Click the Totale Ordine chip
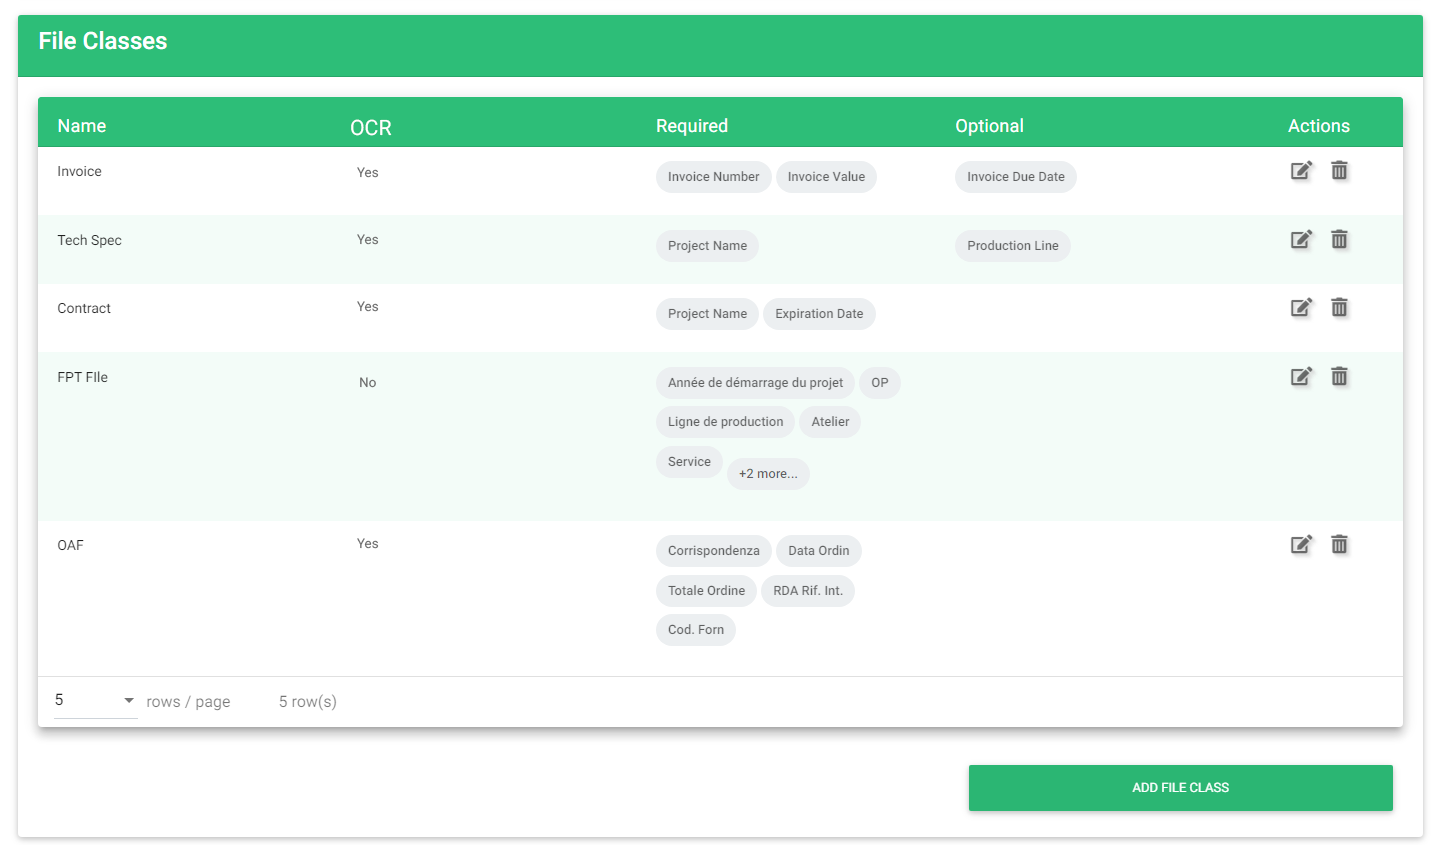Image resolution: width=1447 pixels, height=845 pixels. pyautogui.click(x=706, y=591)
